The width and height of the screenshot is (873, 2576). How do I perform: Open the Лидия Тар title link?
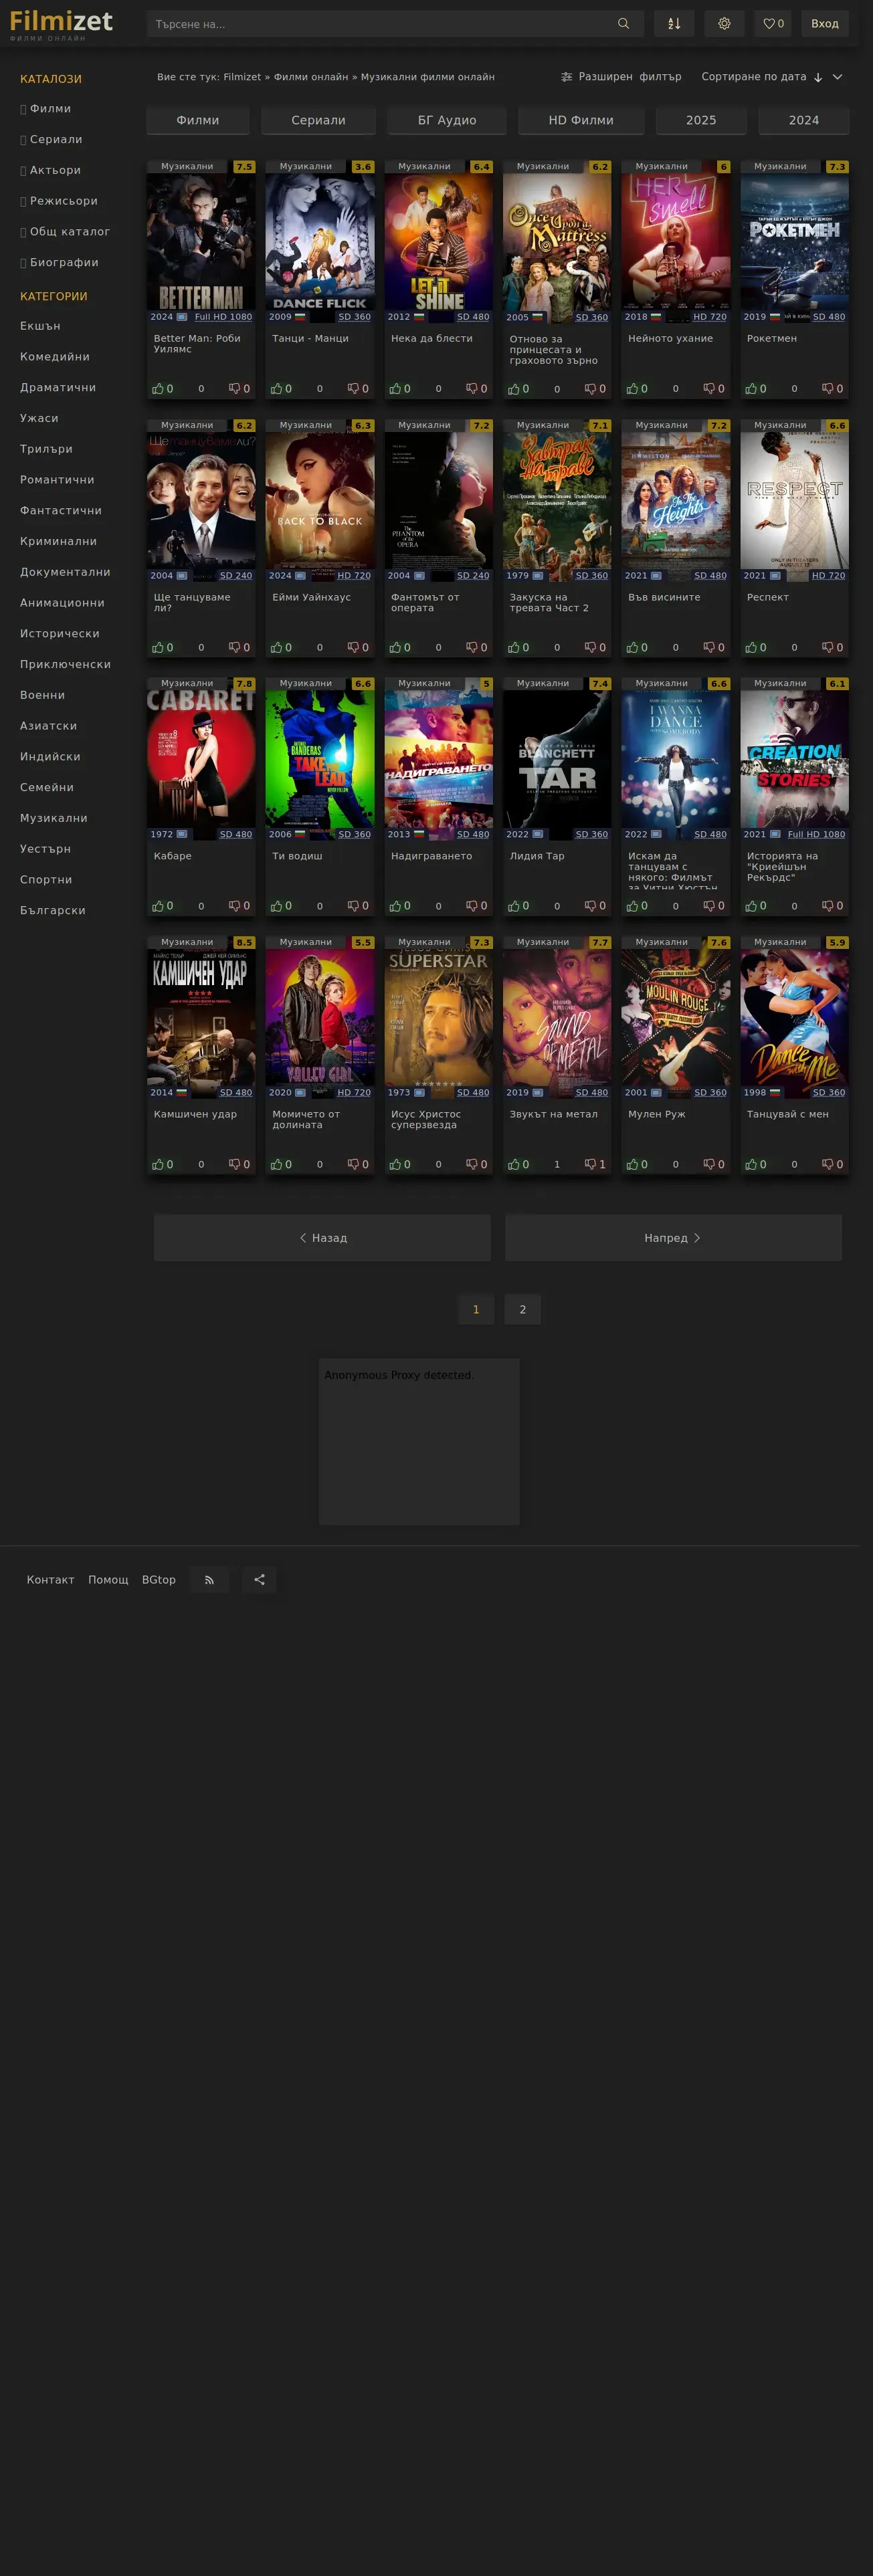point(537,856)
